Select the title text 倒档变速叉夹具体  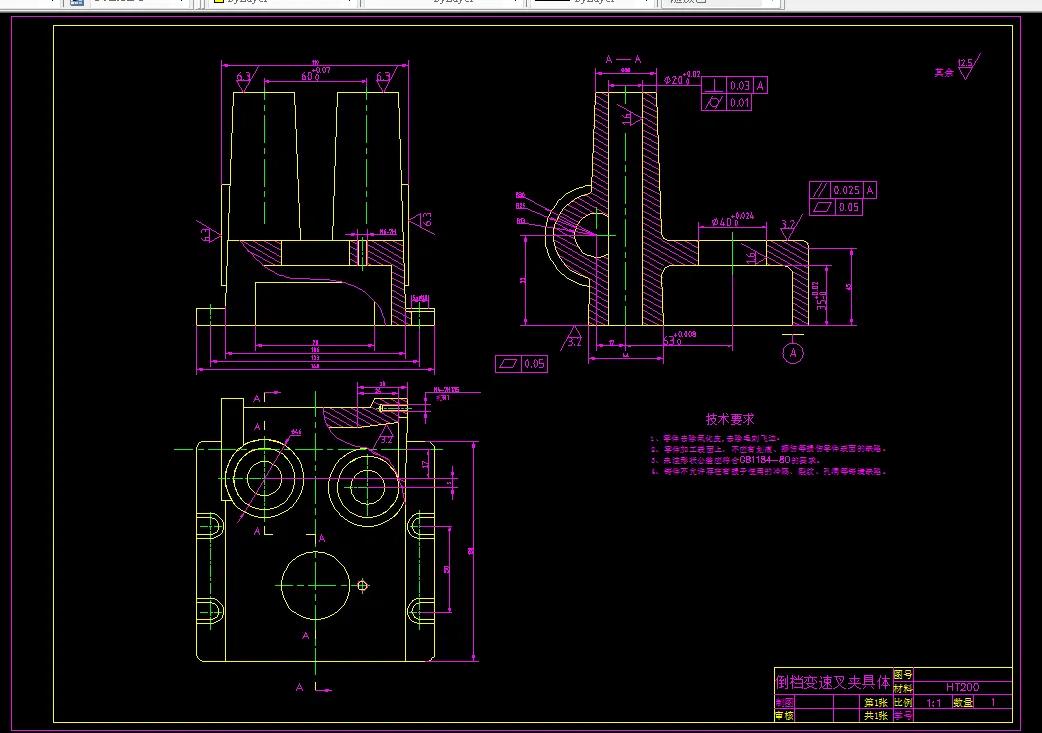[x=833, y=682]
